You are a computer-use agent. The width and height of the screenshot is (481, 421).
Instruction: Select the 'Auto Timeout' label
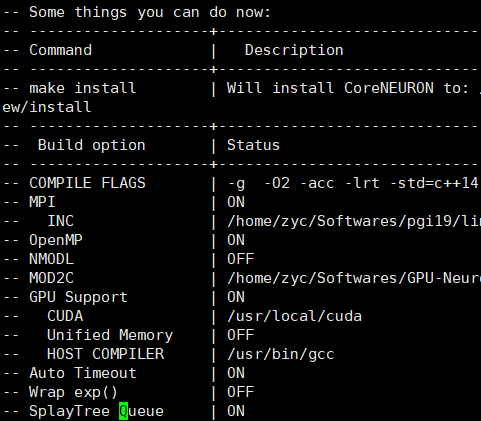tap(83, 373)
